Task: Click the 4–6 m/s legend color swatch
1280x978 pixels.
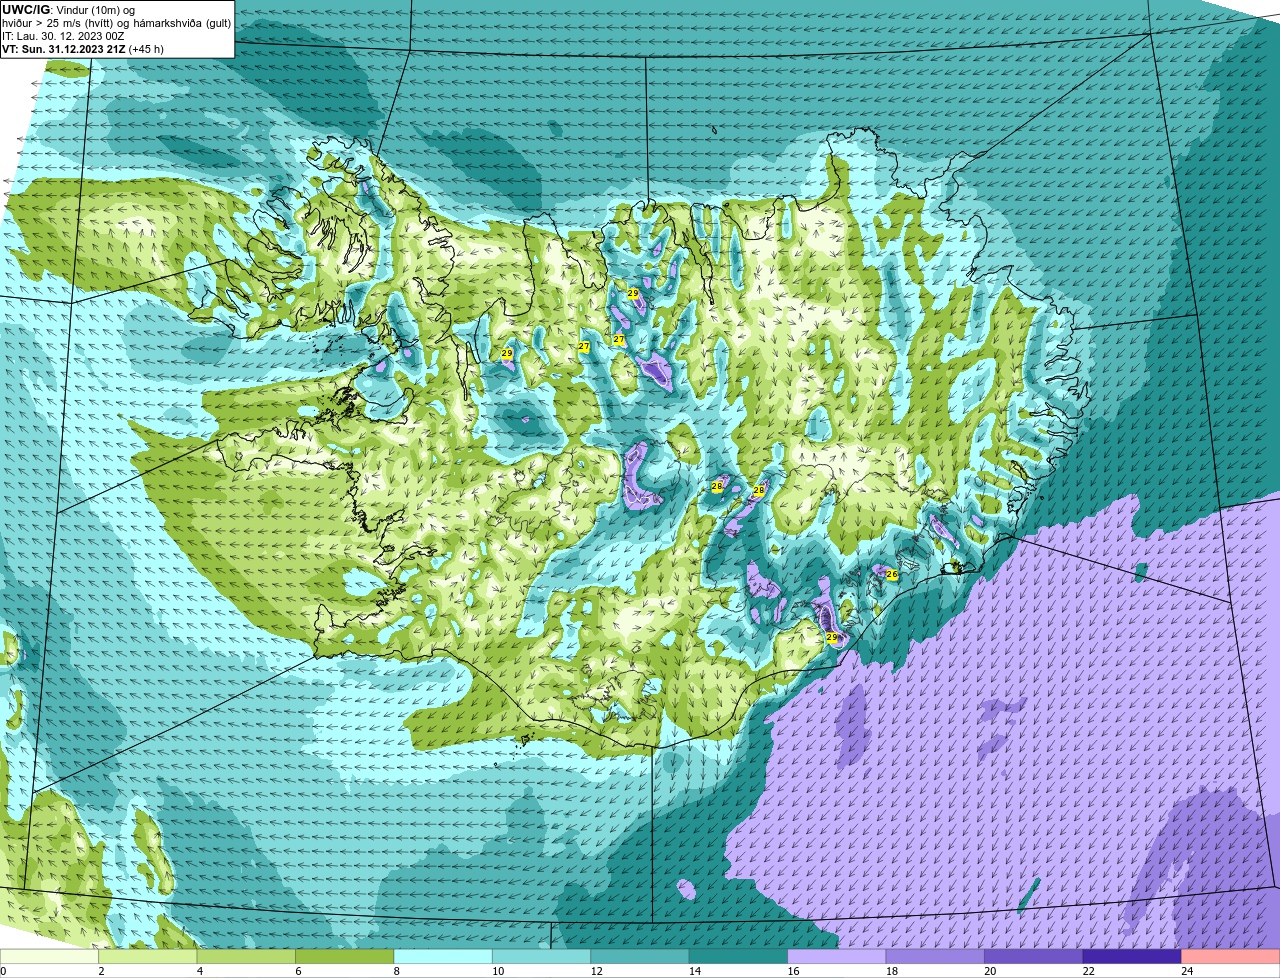Action: [247, 956]
